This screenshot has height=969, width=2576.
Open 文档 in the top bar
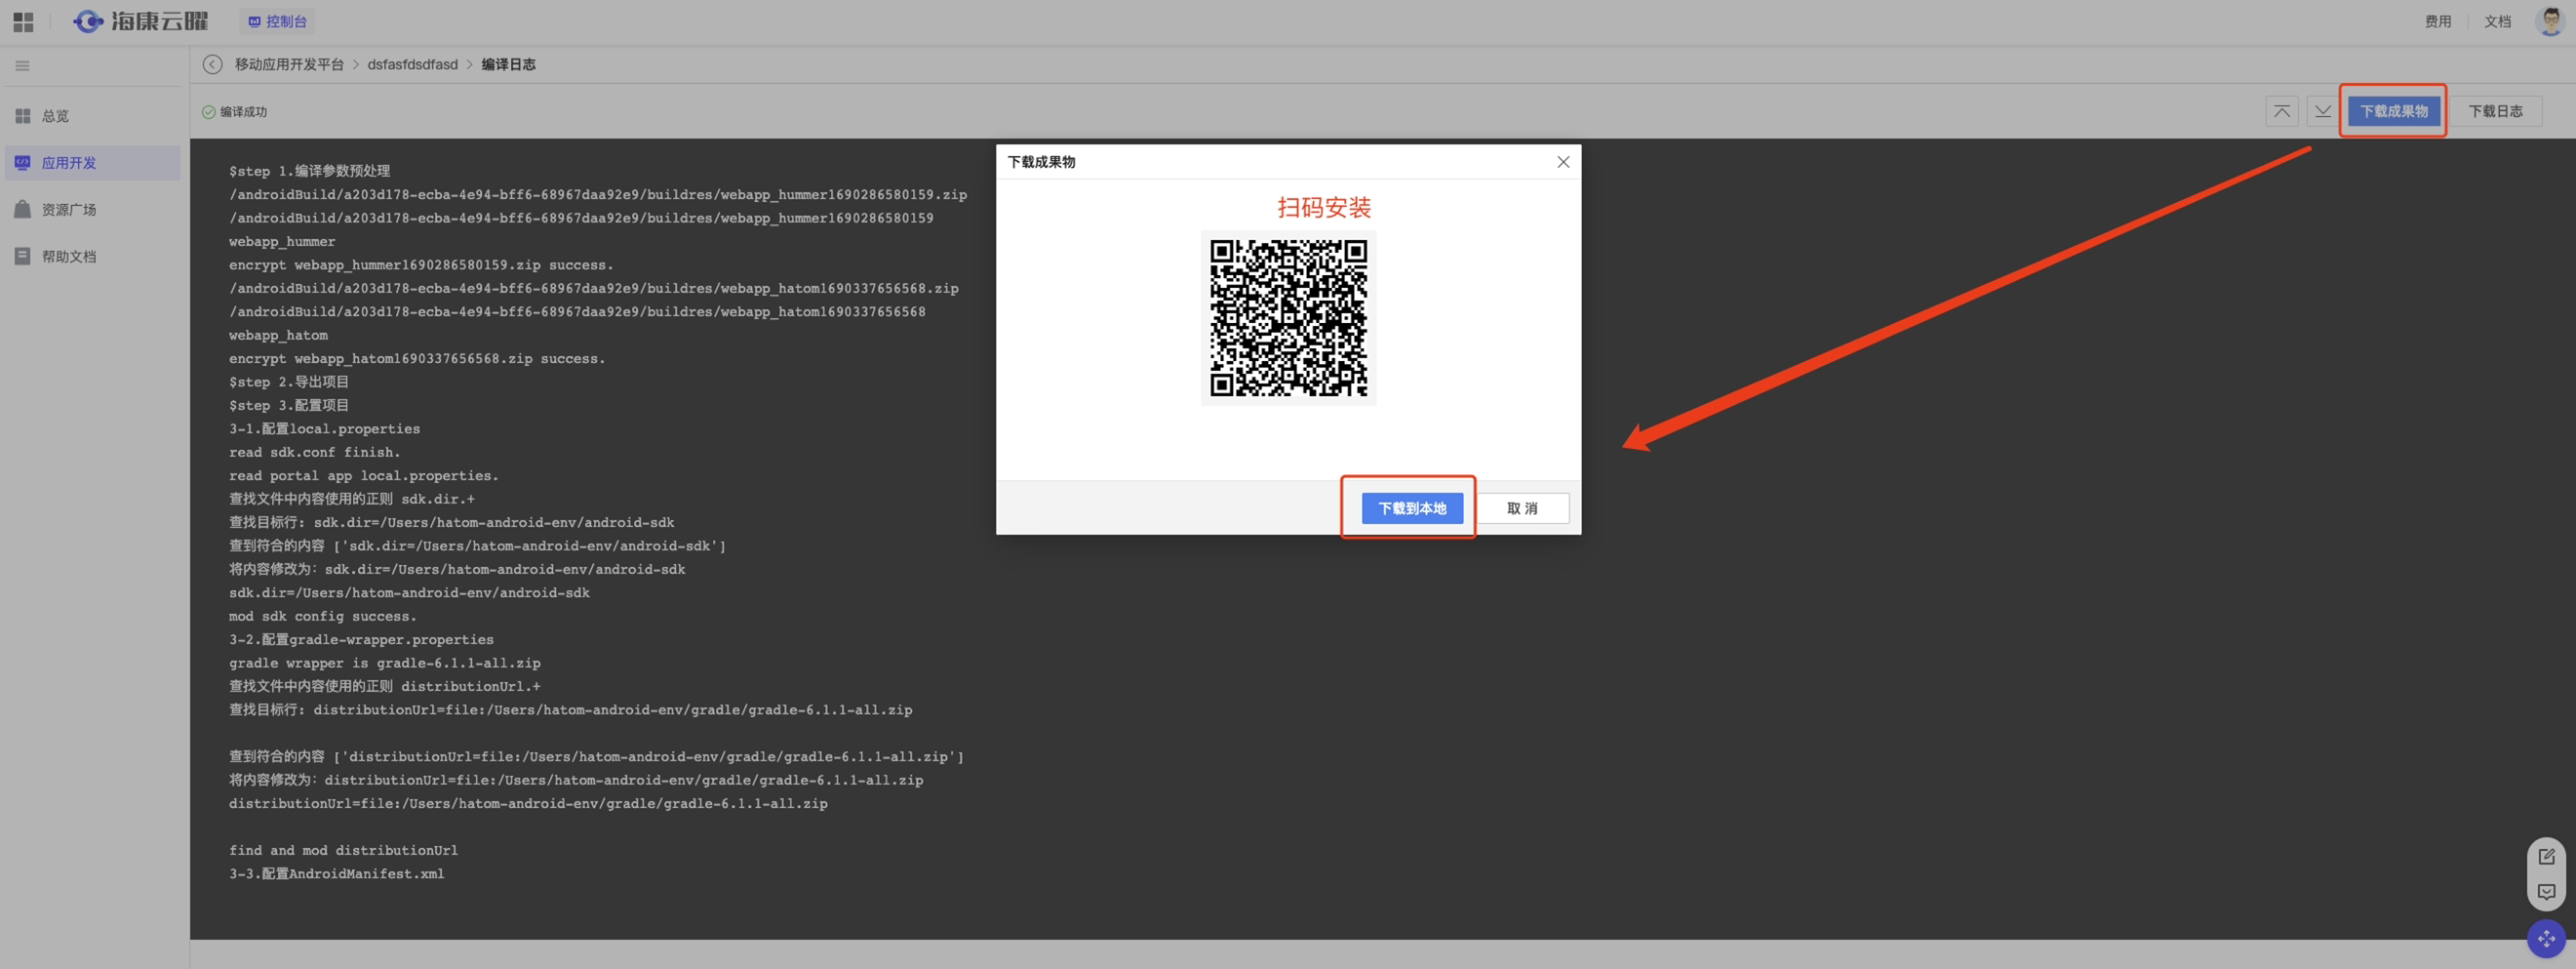2497,21
